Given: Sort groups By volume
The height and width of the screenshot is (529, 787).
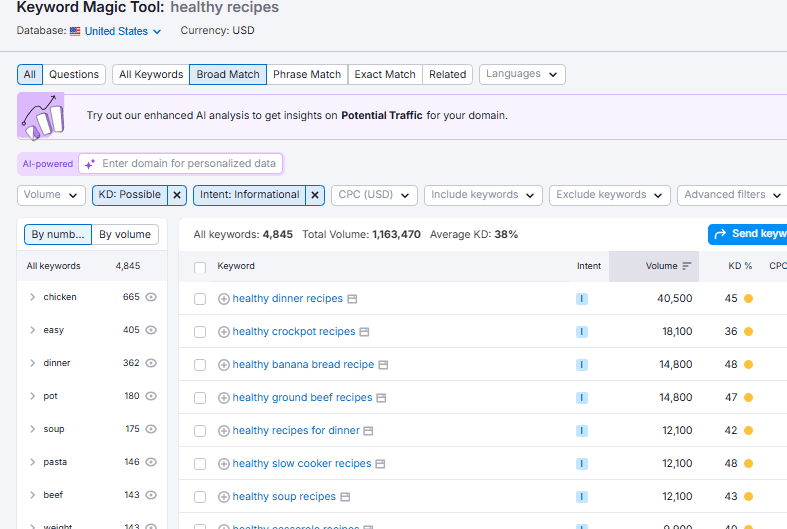Looking at the screenshot, I should [125, 235].
